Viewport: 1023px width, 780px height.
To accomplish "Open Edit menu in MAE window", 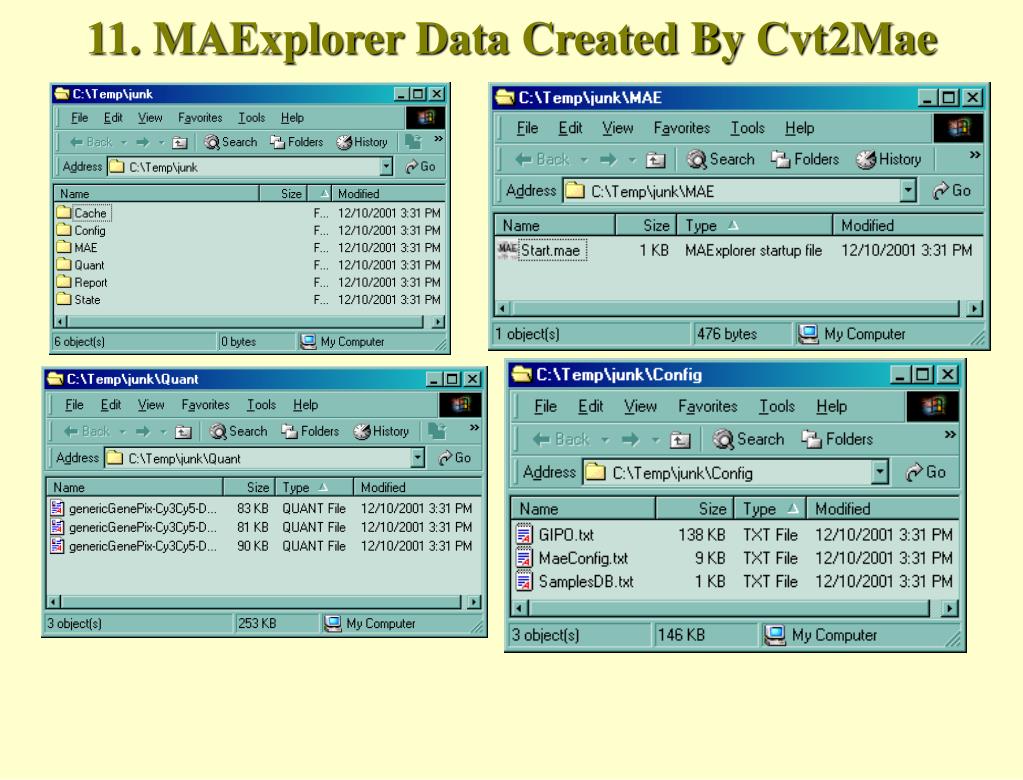I will (x=570, y=128).
